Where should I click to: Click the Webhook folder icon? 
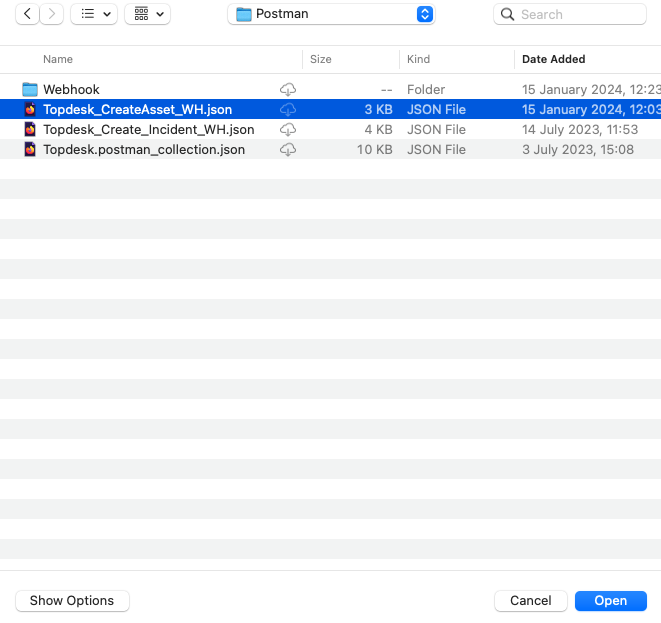pyautogui.click(x=30, y=89)
